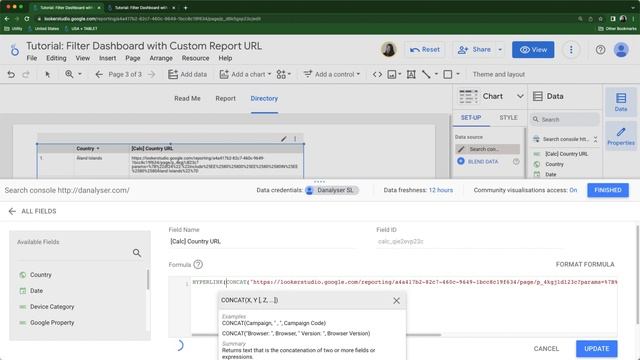640x360 pixels.
Task: Edit the Search console data source pencil
Action: (x=461, y=149)
